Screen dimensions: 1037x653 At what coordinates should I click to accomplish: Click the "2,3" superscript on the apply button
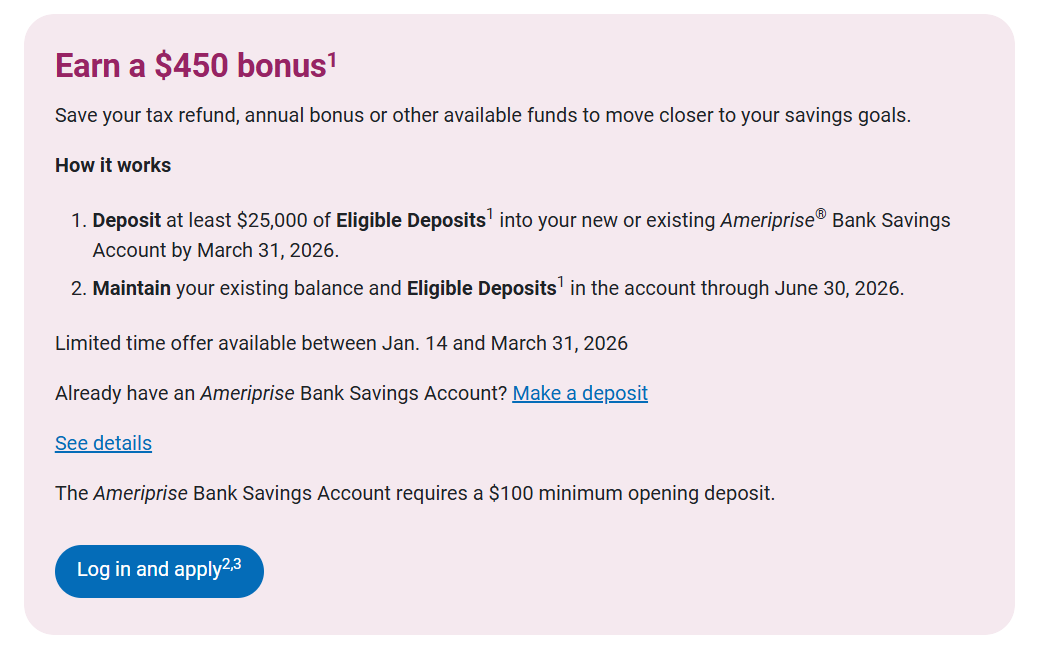(x=231, y=564)
